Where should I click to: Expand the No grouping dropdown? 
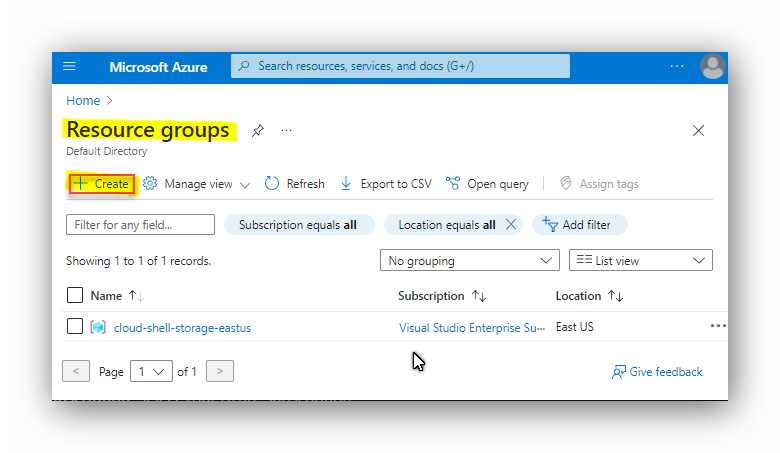point(469,261)
